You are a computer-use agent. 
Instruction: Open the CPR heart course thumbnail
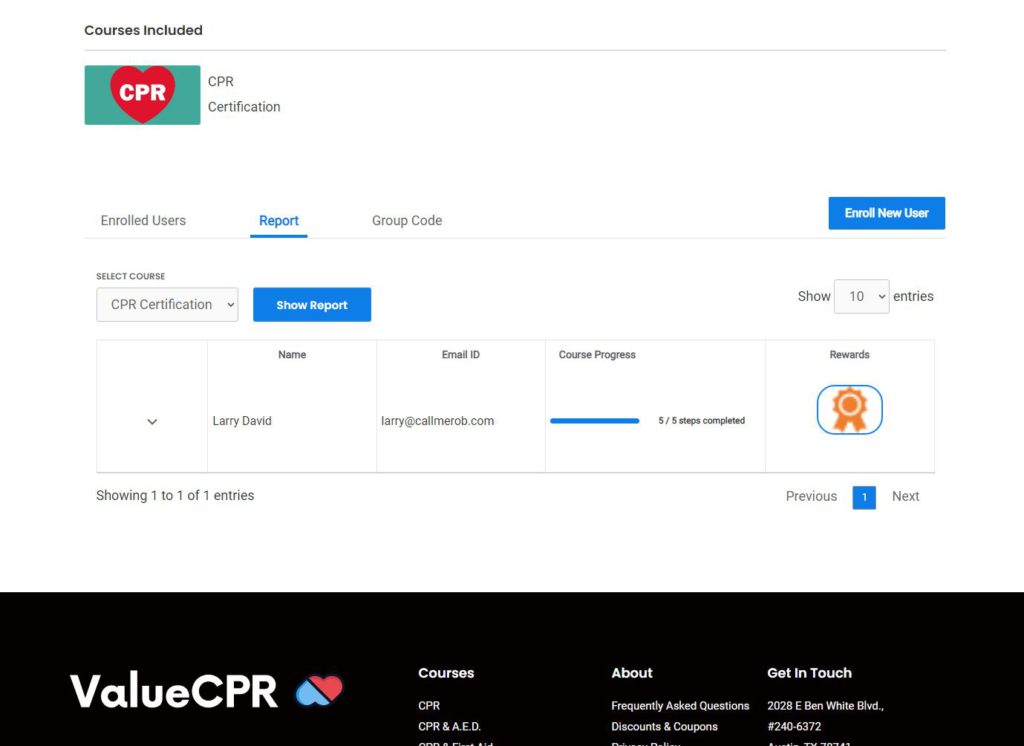[x=142, y=95]
